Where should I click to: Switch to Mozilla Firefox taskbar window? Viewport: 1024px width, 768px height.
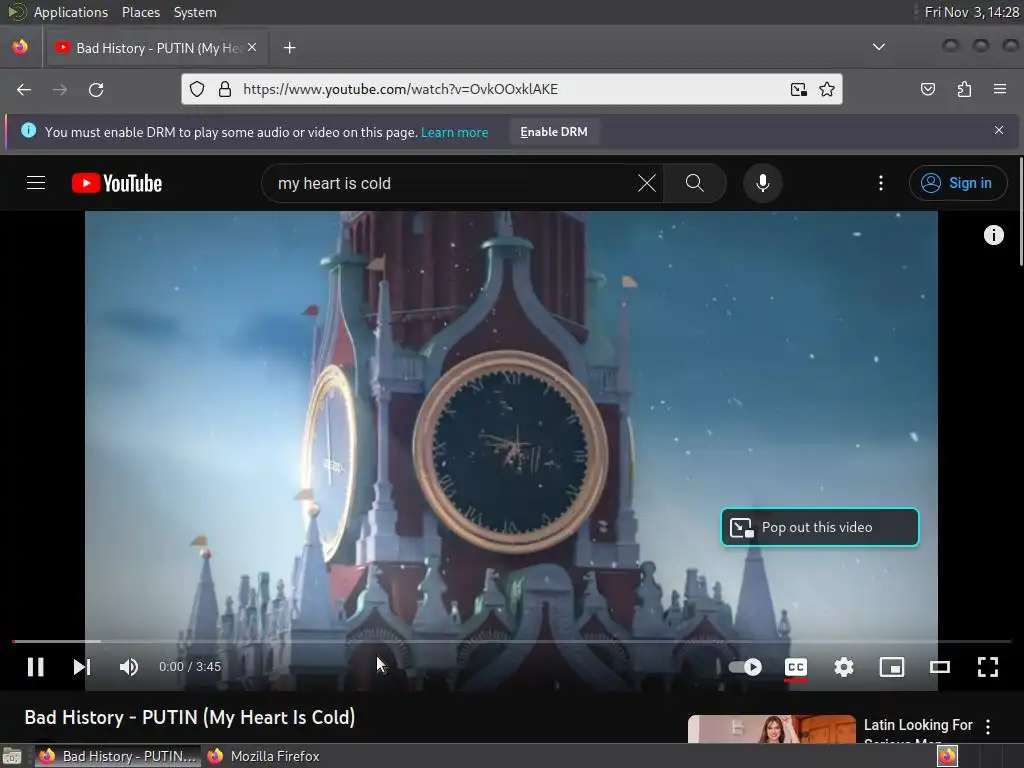pyautogui.click(x=264, y=756)
